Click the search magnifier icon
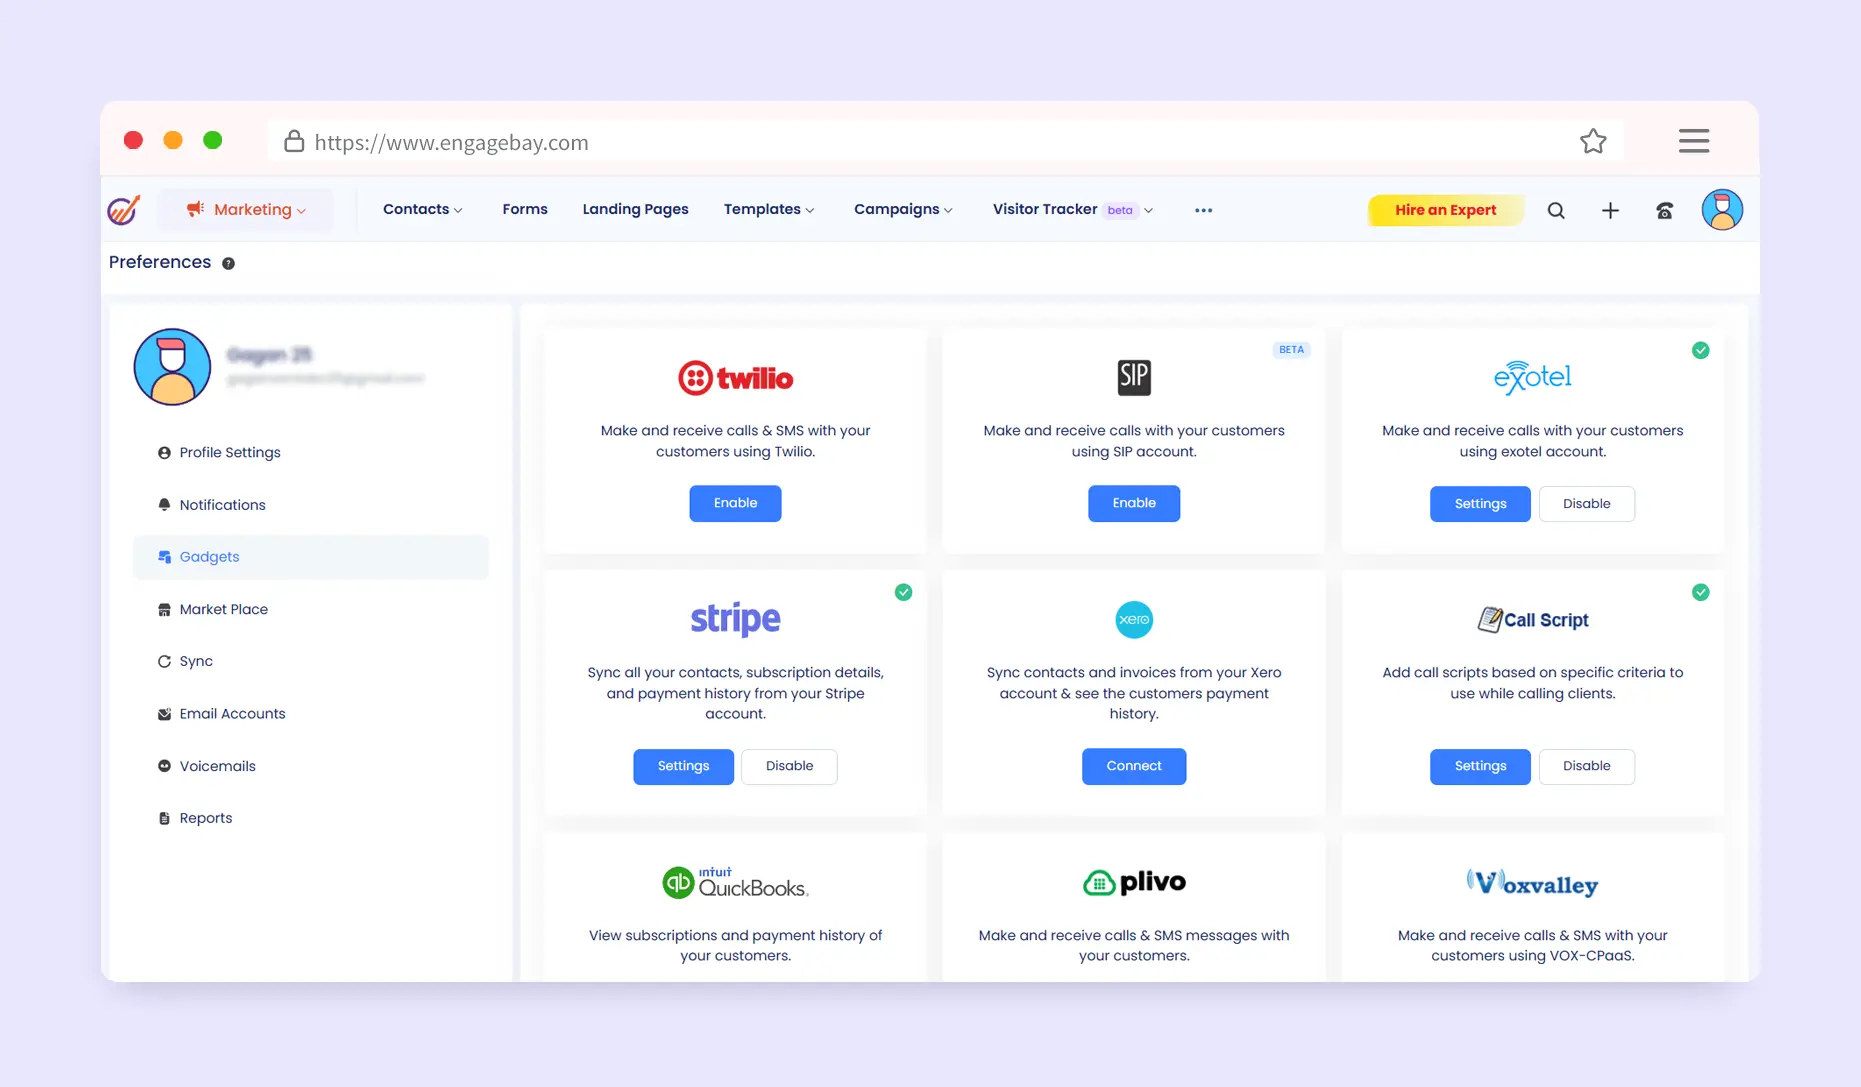 [x=1556, y=210]
